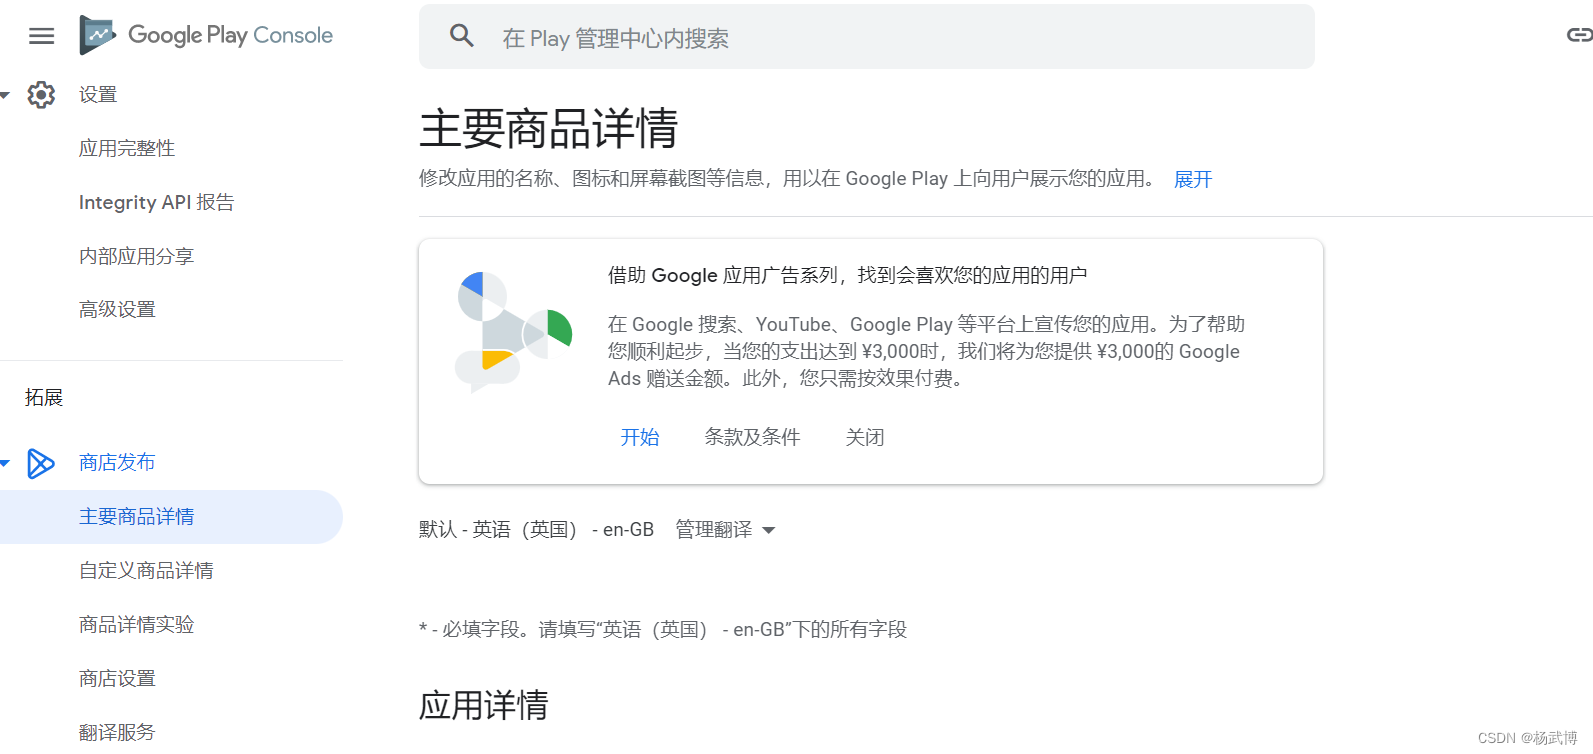Screen dimensions: 1593x754
Task: Click the settings gear icon
Action: [41, 94]
